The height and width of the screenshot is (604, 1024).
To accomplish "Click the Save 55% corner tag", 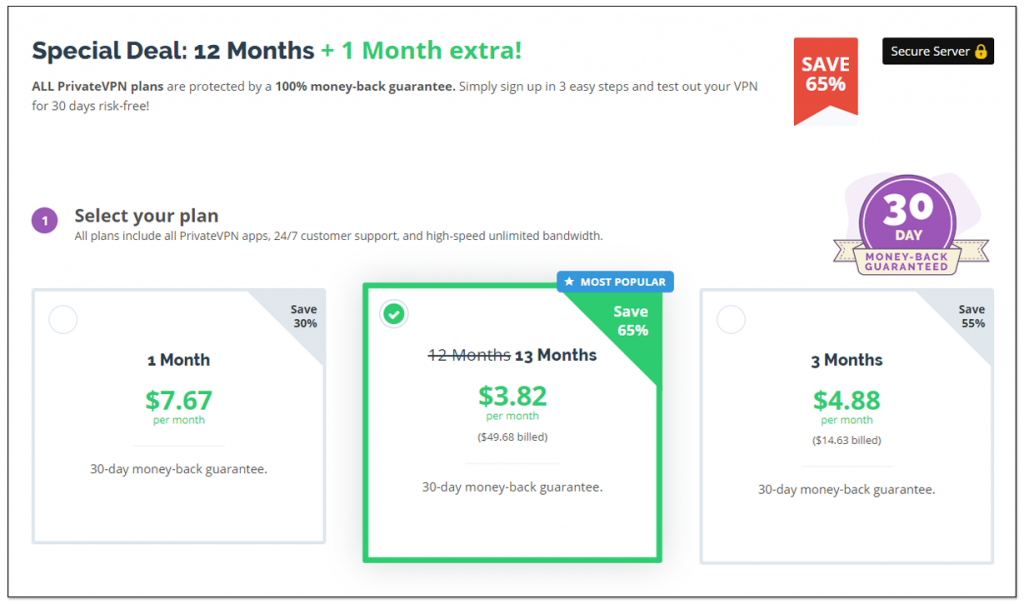I will pyautogui.click(x=971, y=316).
